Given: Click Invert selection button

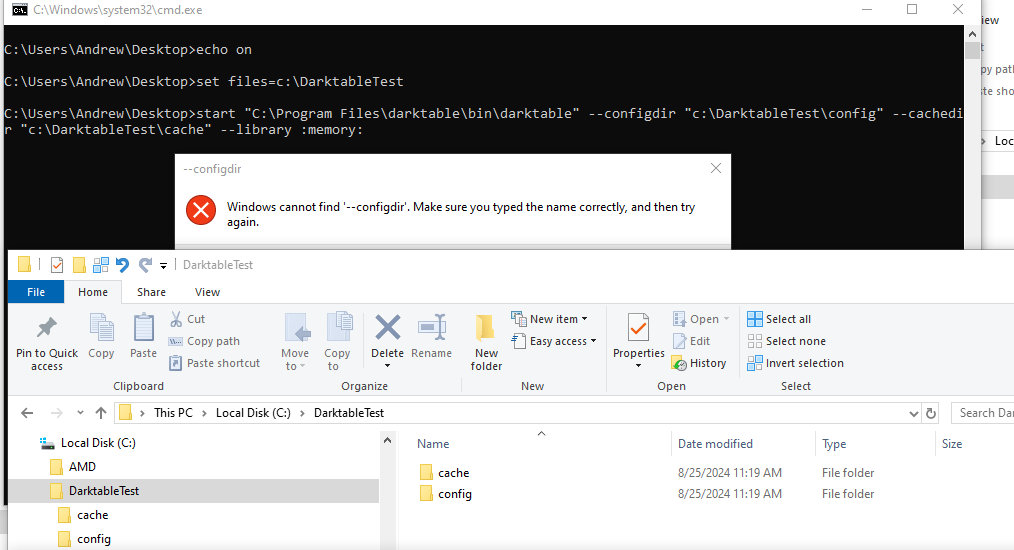Looking at the screenshot, I should click(x=796, y=363).
